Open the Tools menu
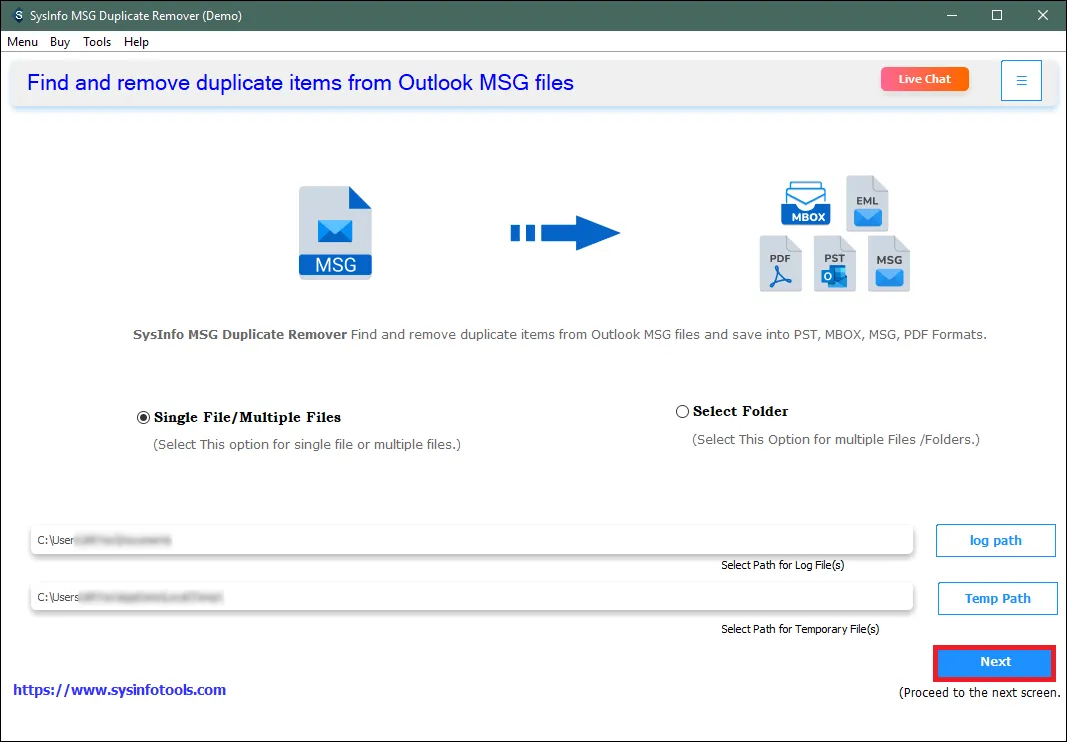This screenshot has width=1067, height=742. click(97, 42)
